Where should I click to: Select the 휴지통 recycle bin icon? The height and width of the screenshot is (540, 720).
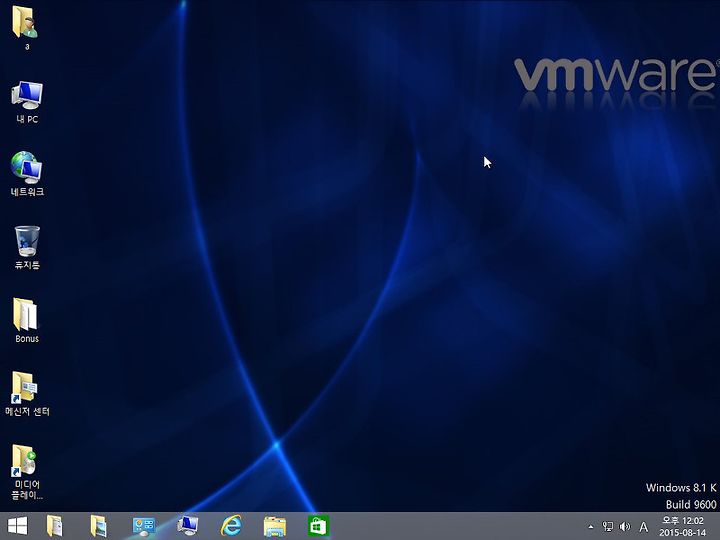click(27, 247)
